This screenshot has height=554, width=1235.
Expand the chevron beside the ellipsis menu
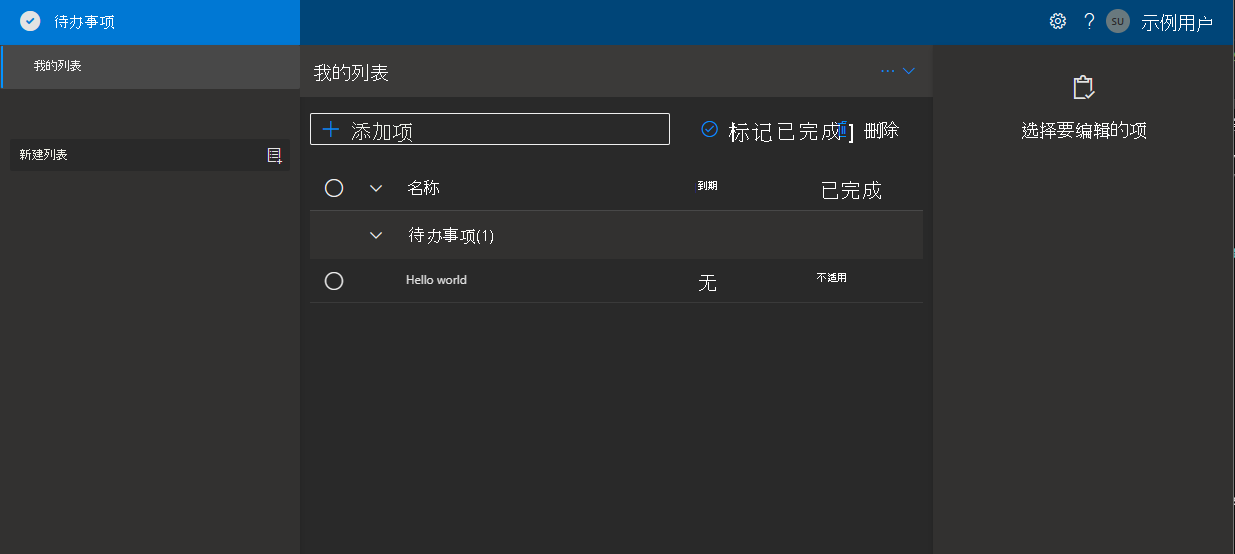point(909,71)
